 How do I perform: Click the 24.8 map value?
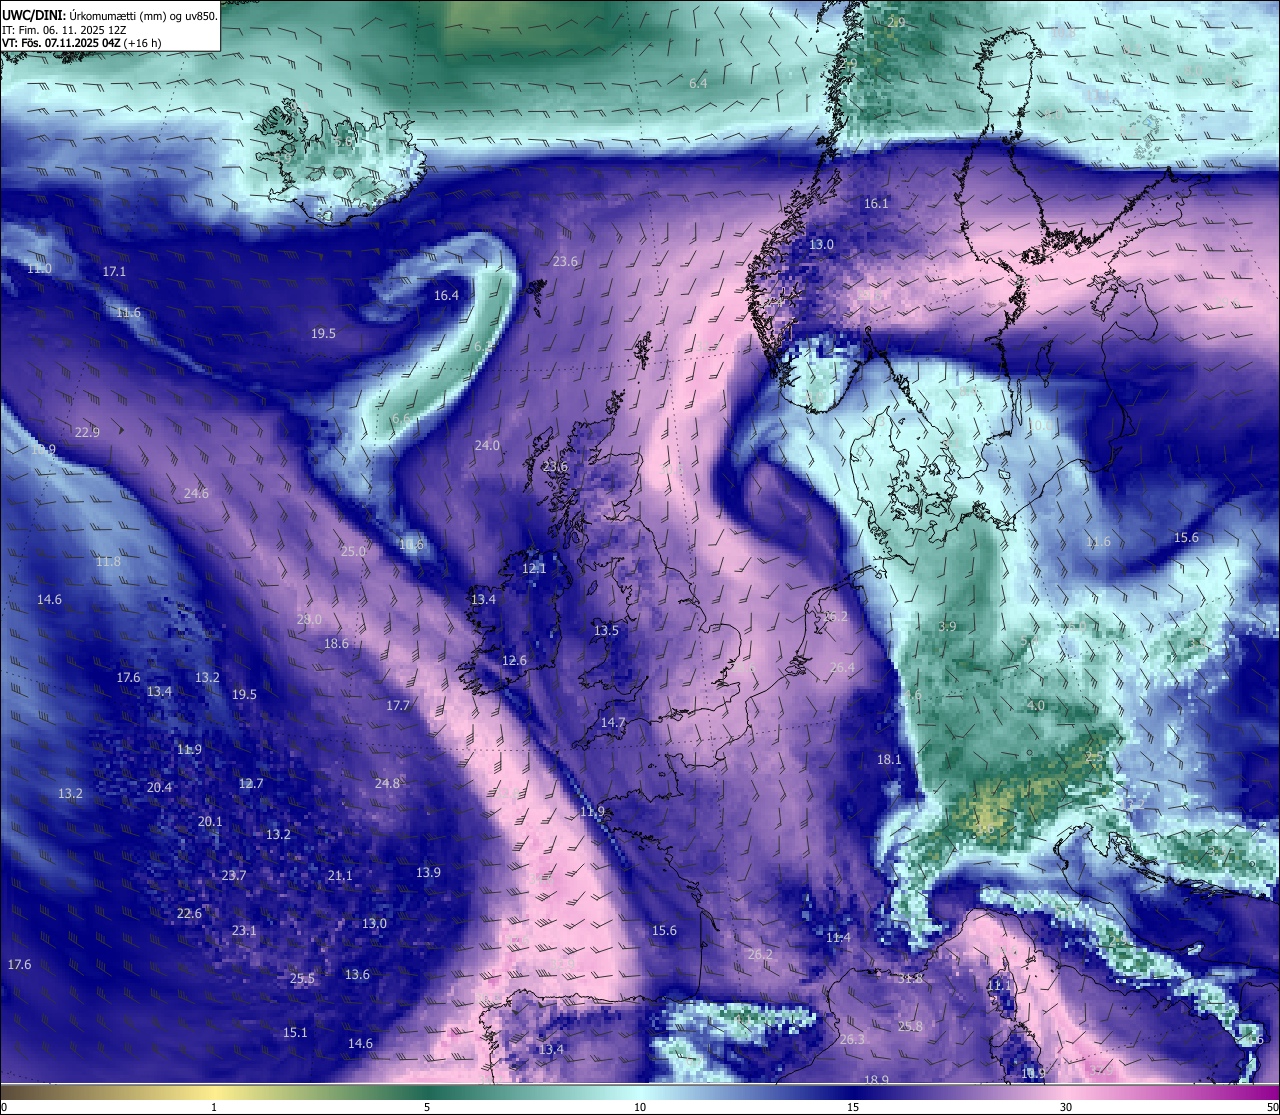click(x=387, y=783)
